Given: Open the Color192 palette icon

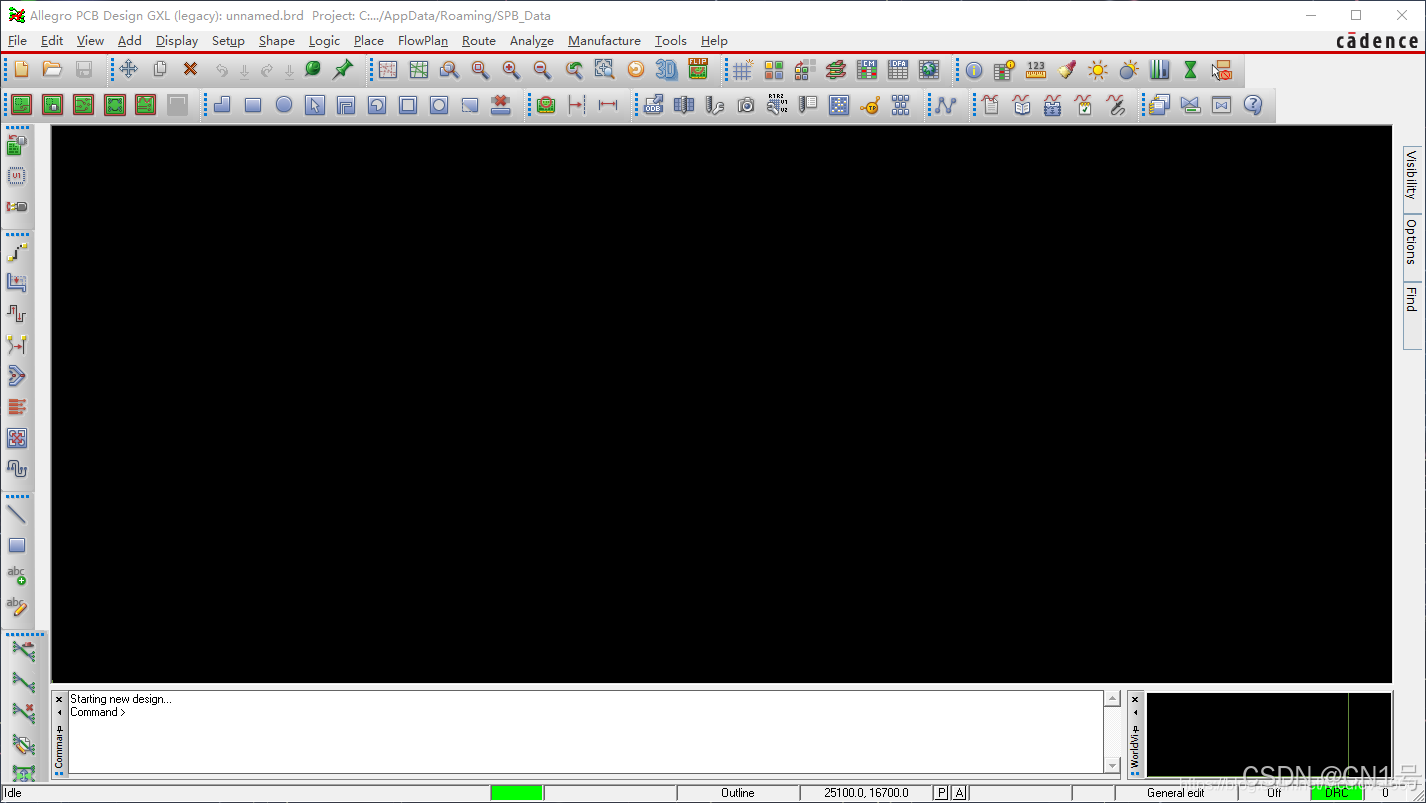Looking at the screenshot, I should 773,69.
